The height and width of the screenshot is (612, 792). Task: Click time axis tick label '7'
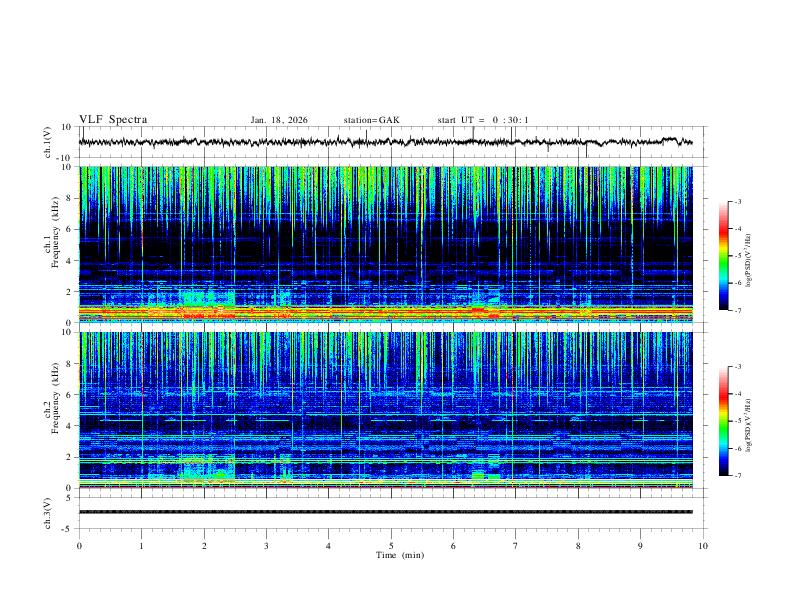pos(516,546)
